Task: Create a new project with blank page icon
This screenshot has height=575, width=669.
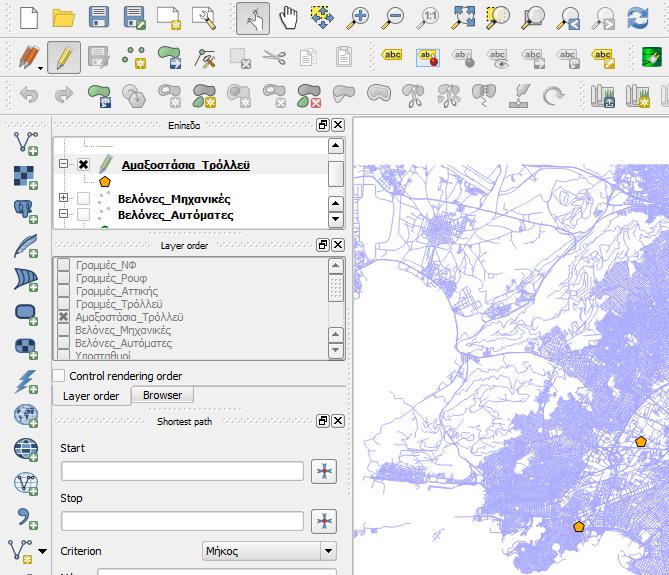Action: click(x=29, y=18)
